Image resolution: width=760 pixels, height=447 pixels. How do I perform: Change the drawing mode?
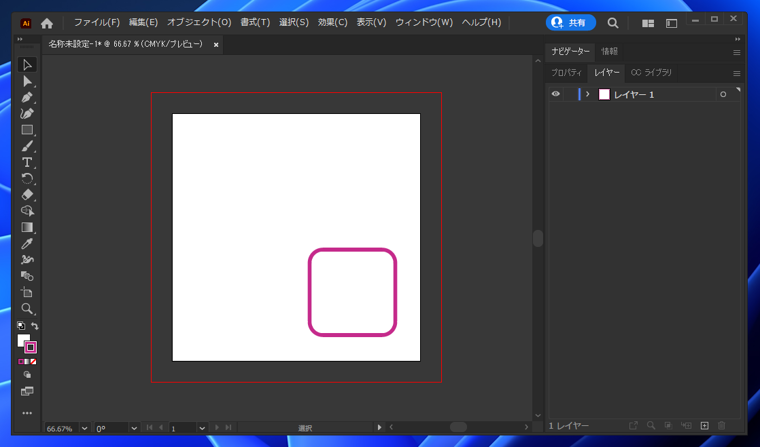tap(27, 375)
